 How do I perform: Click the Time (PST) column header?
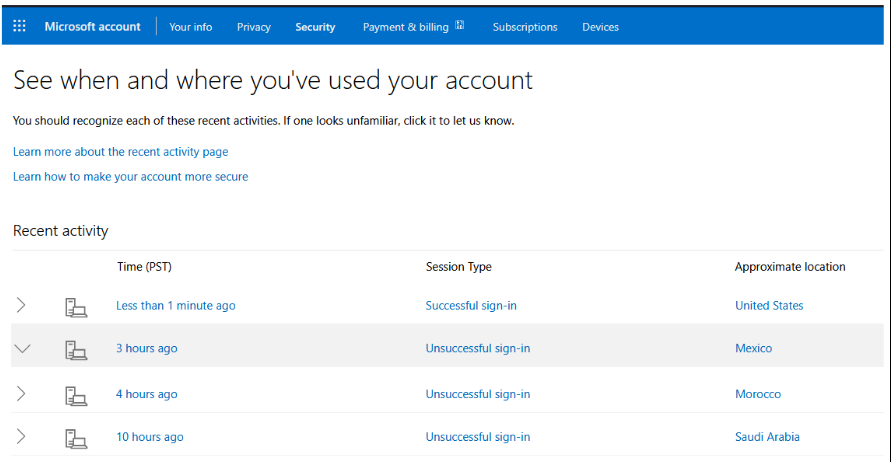pyautogui.click(x=144, y=267)
